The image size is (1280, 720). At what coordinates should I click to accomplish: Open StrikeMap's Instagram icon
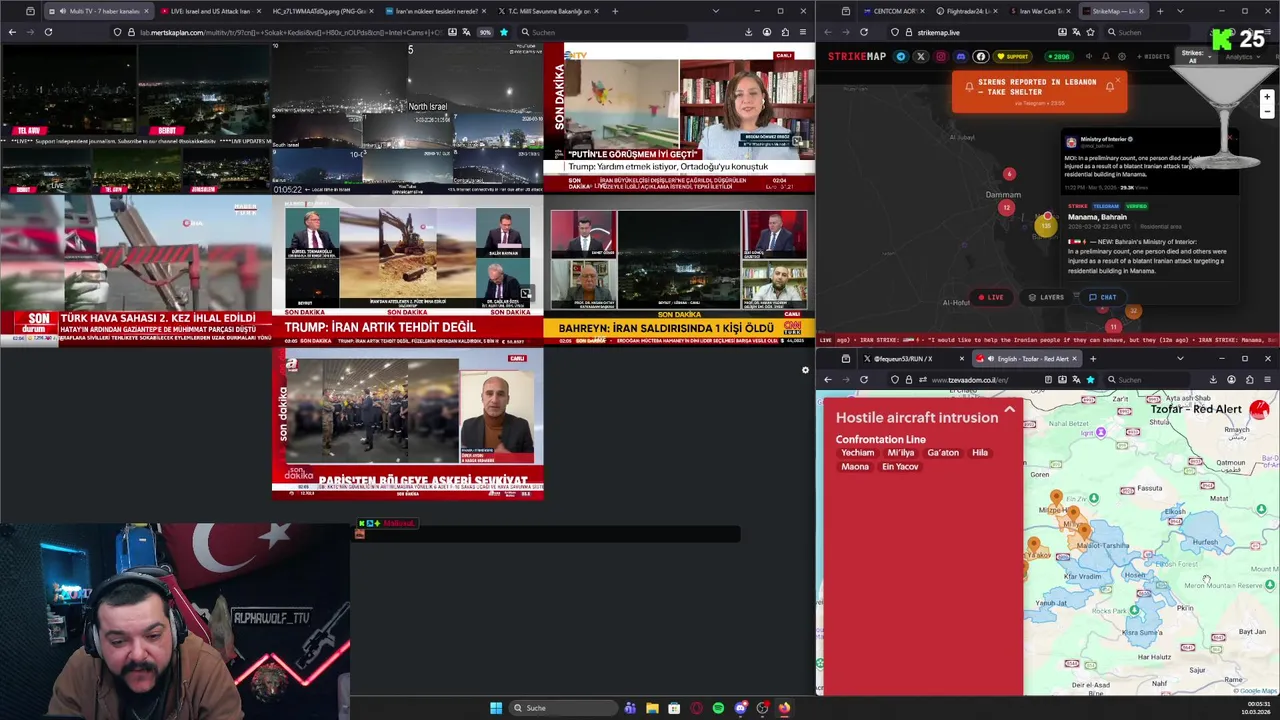941,56
